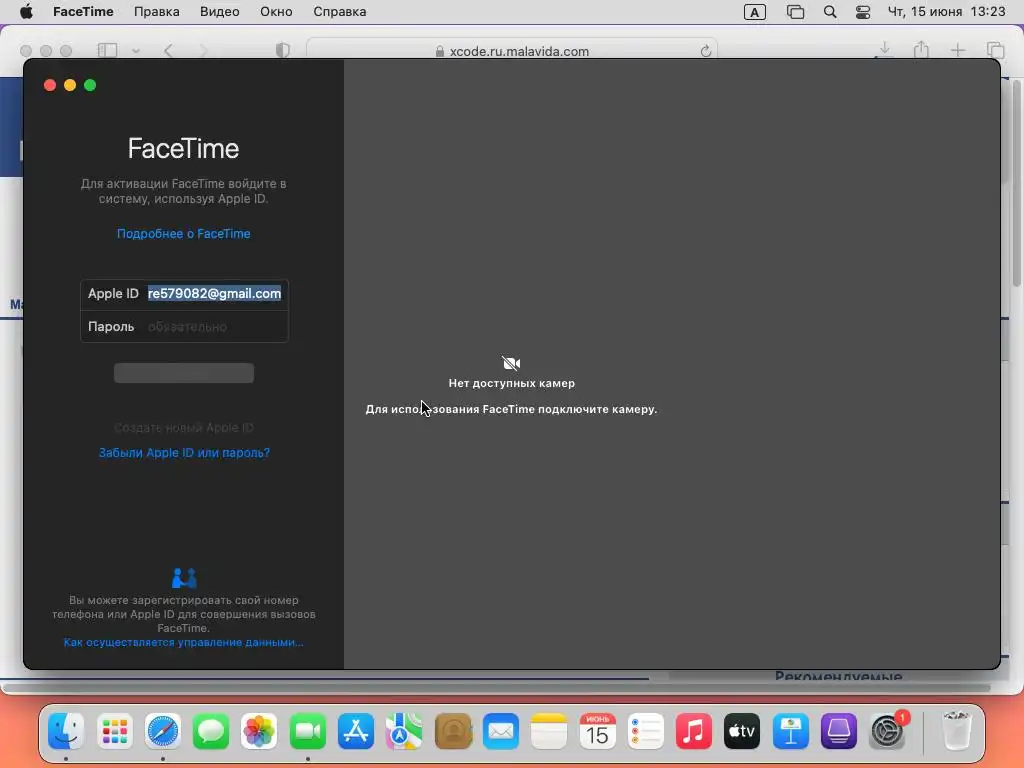Focus the Apple ID email field
Image resolution: width=1024 pixels, height=768 pixels.
(214, 294)
